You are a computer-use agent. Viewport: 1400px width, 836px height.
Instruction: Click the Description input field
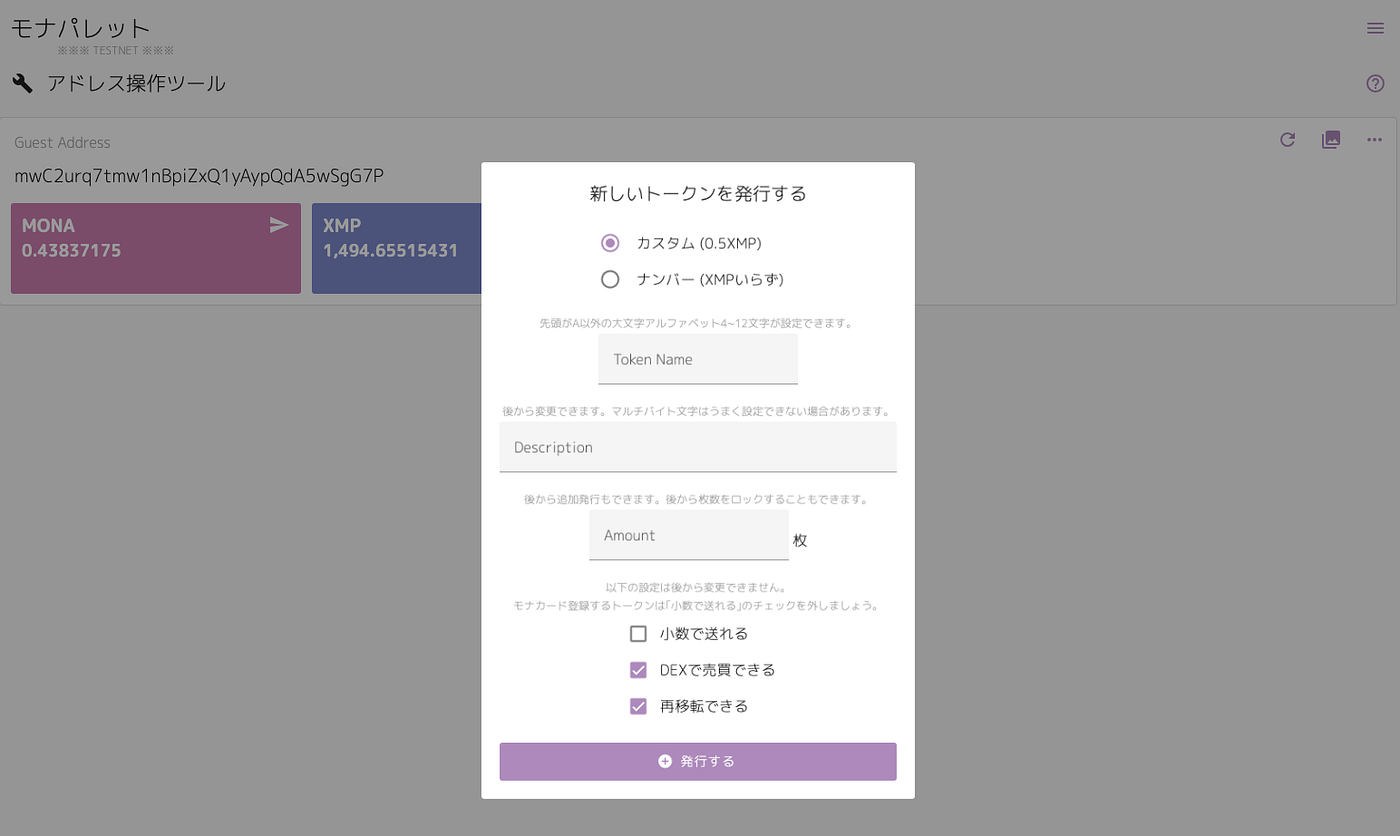[697, 447]
